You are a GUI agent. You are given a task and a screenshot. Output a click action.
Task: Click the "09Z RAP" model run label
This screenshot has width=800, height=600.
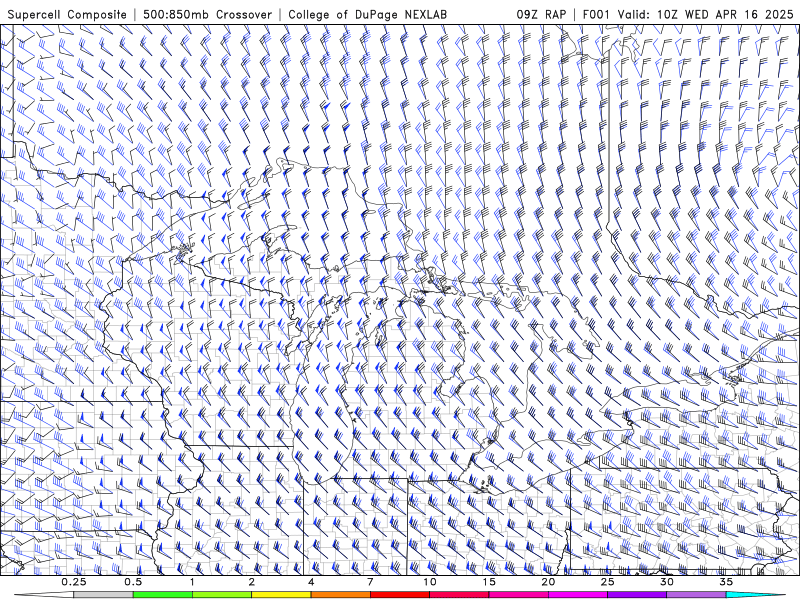pos(541,14)
